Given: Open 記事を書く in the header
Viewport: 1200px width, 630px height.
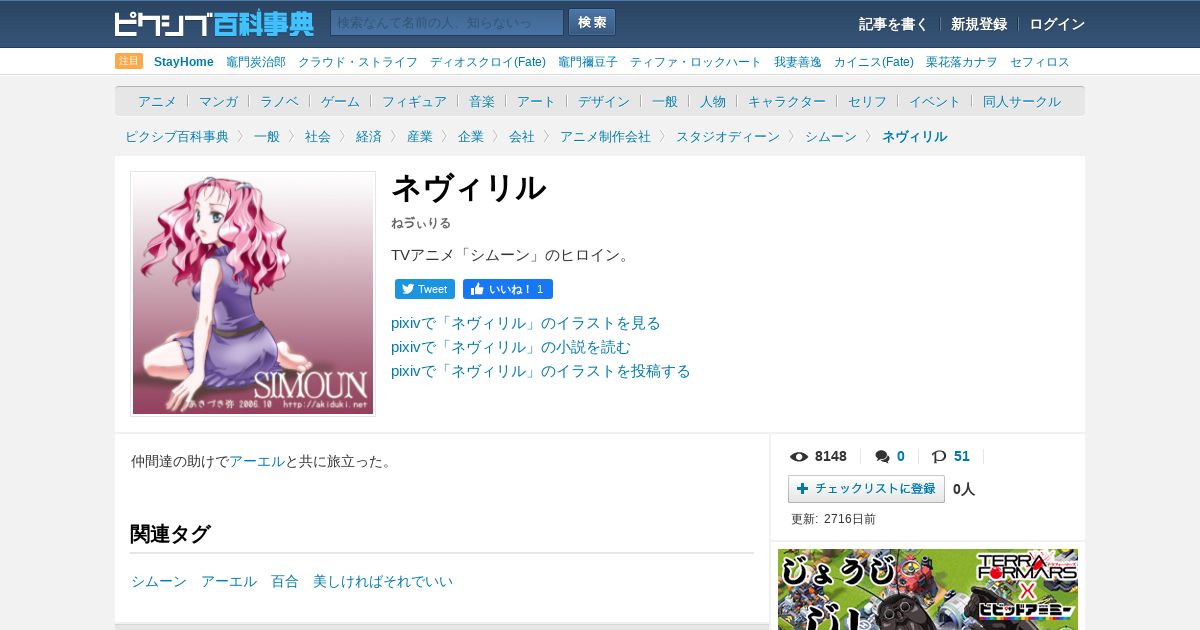Looking at the screenshot, I should [x=893, y=24].
